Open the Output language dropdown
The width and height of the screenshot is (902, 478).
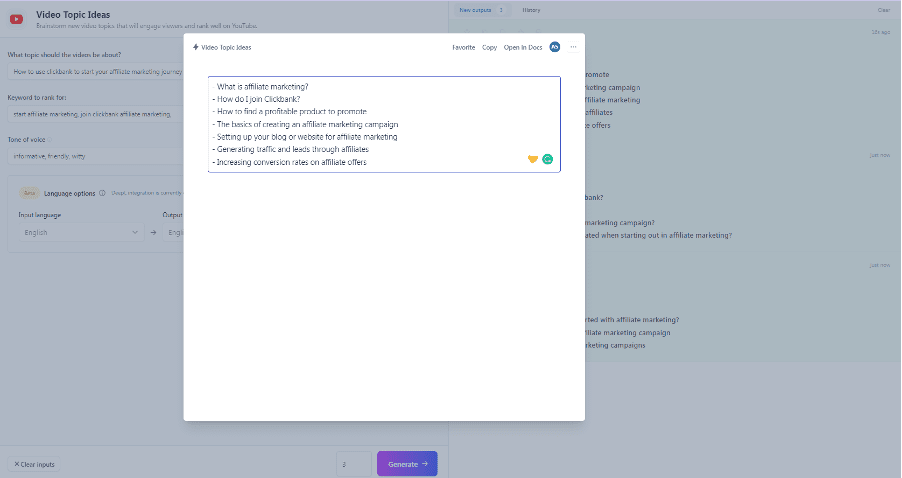(173, 232)
